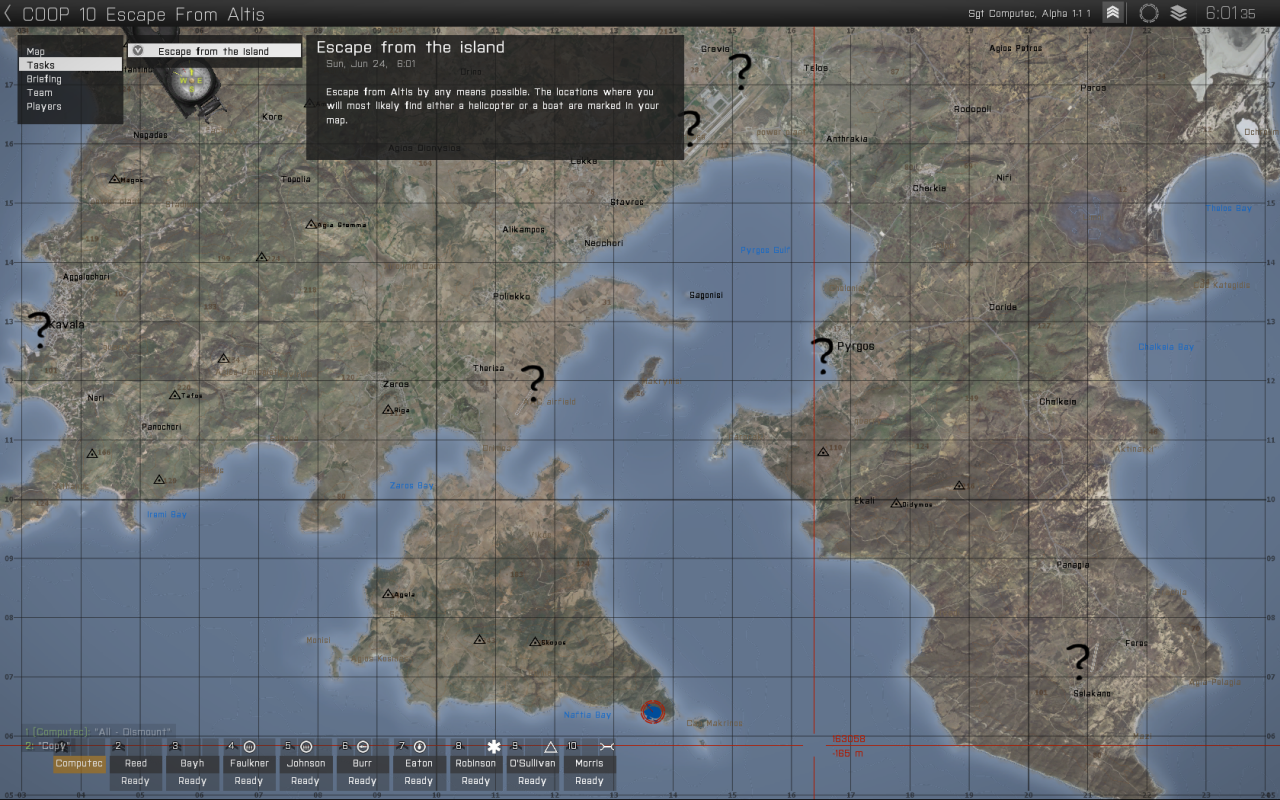Click the question mark marker near Gravia
The width and height of the screenshot is (1280, 800).
(x=740, y=72)
